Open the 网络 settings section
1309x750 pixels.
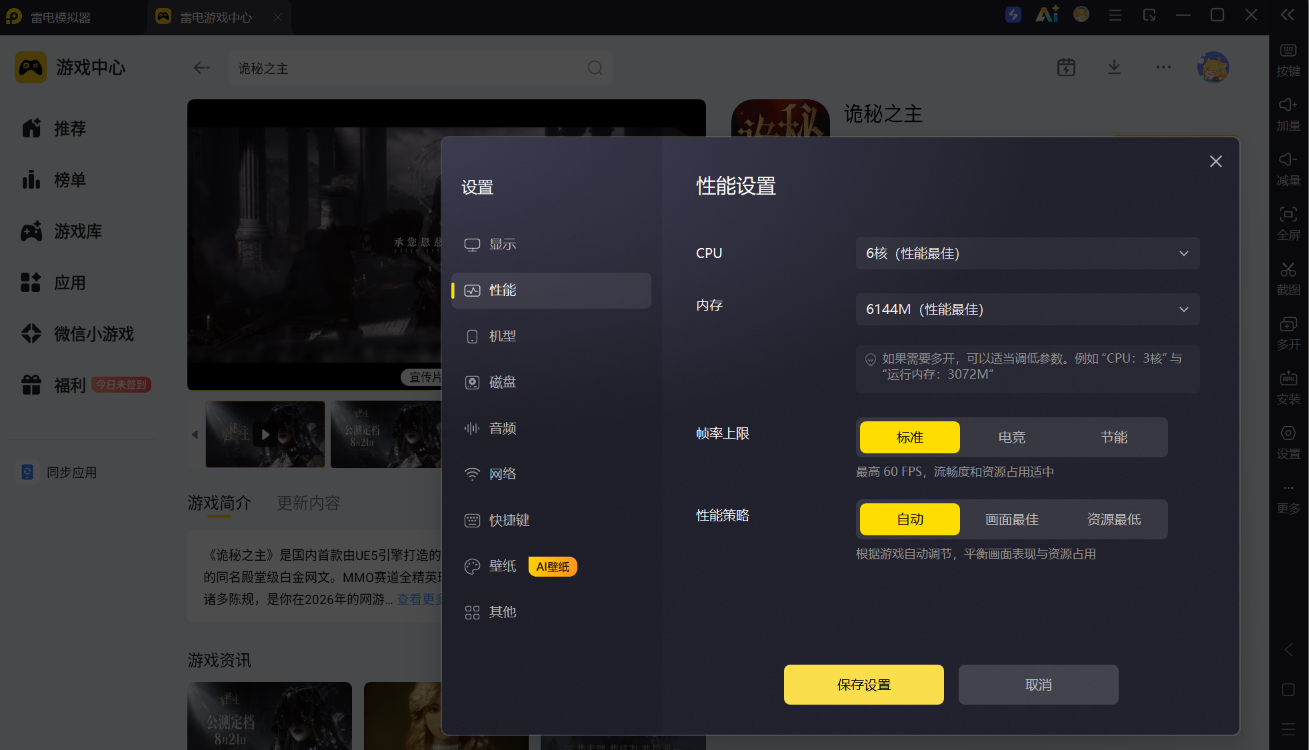tap(551, 474)
